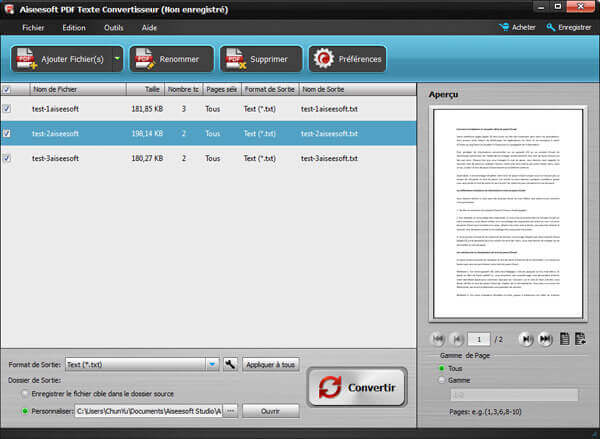Select the test-3aiseesoft file name
Image resolution: width=600 pixels, height=439 pixels.
point(55,158)
